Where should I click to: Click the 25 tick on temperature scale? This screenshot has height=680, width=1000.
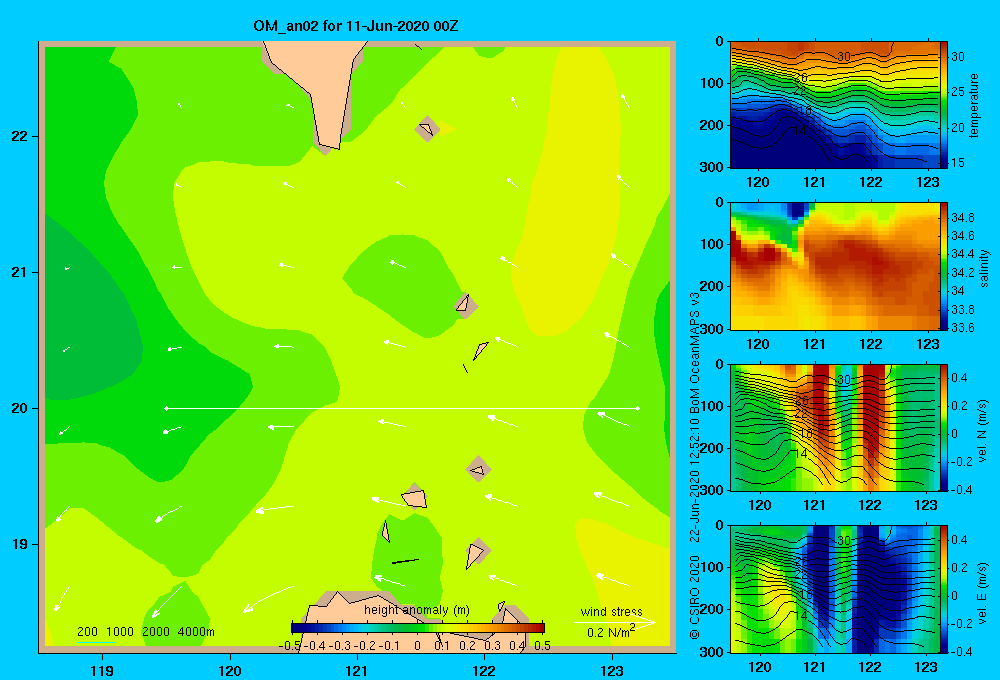pos(958,92)
